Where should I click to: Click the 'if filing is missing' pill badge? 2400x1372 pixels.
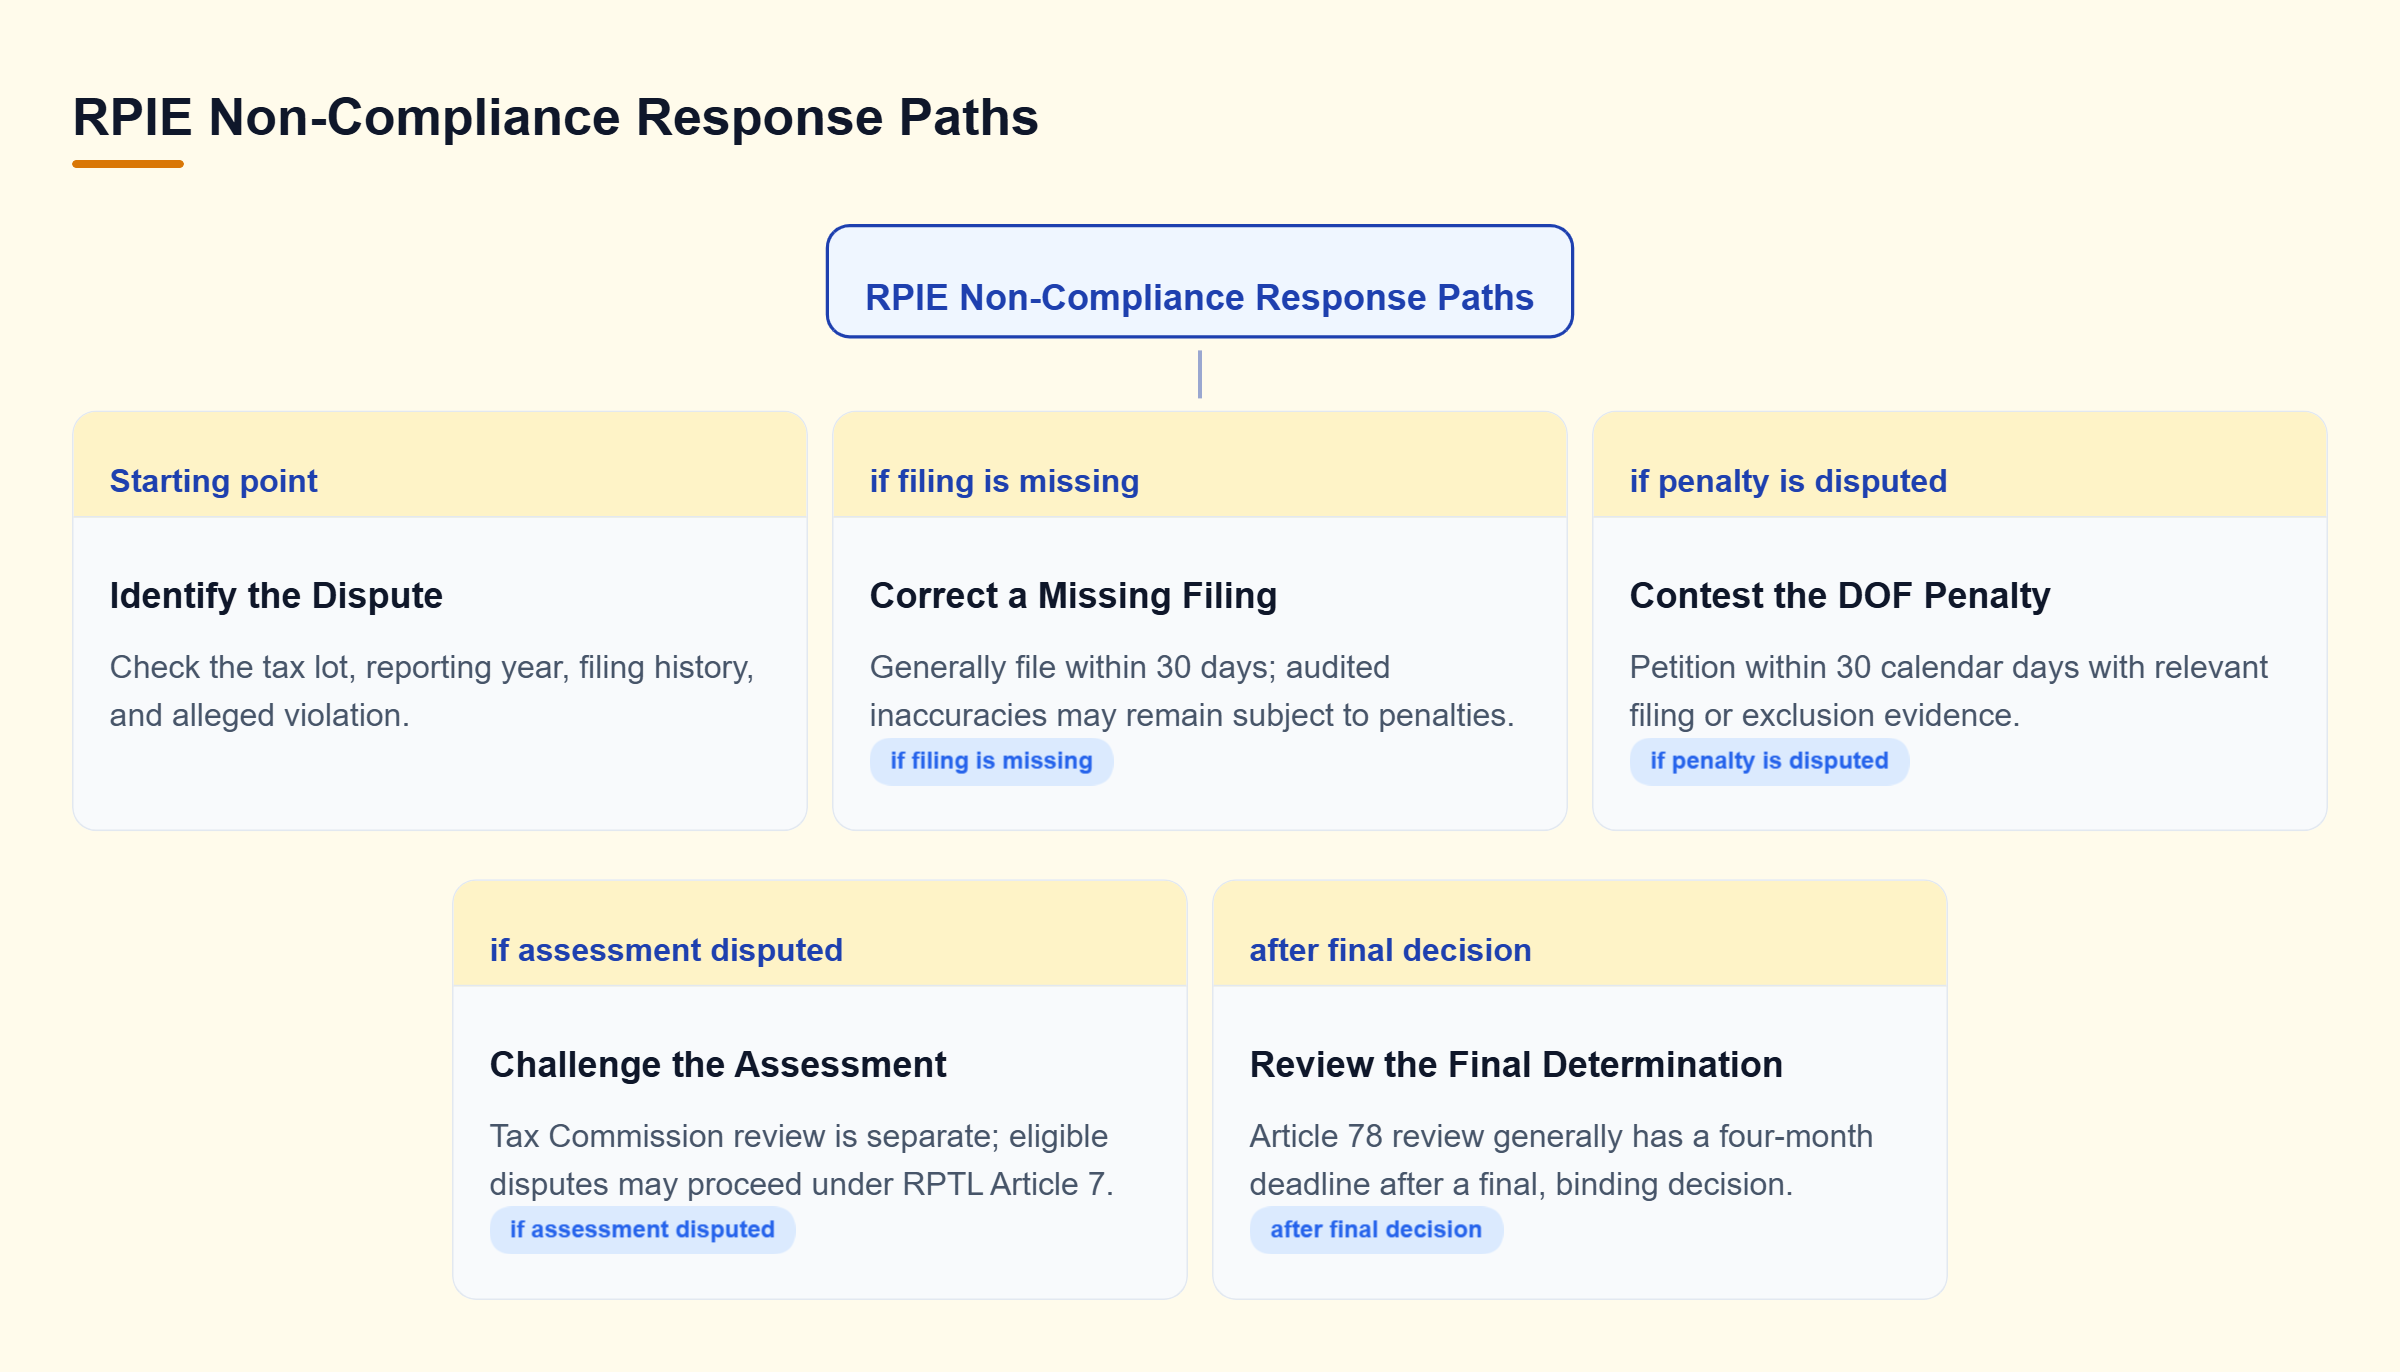(x=991, y=761)
